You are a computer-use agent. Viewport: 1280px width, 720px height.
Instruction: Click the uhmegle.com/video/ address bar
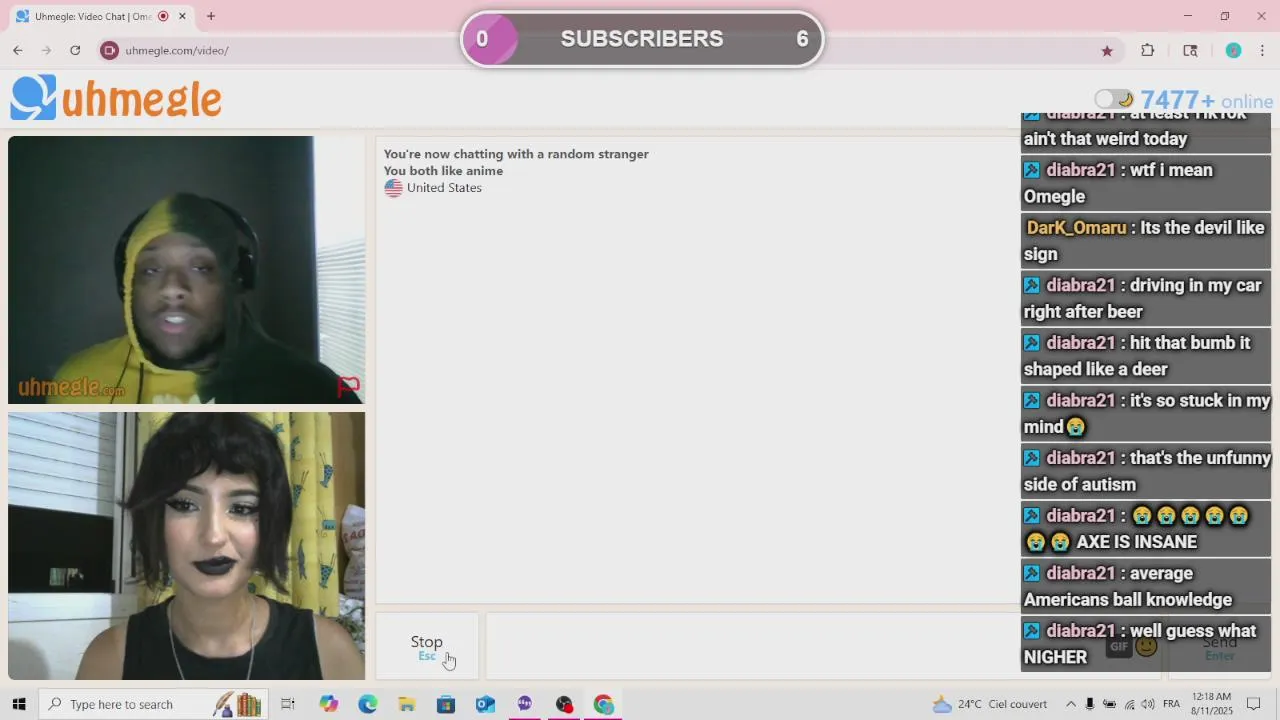pos(177,50)
